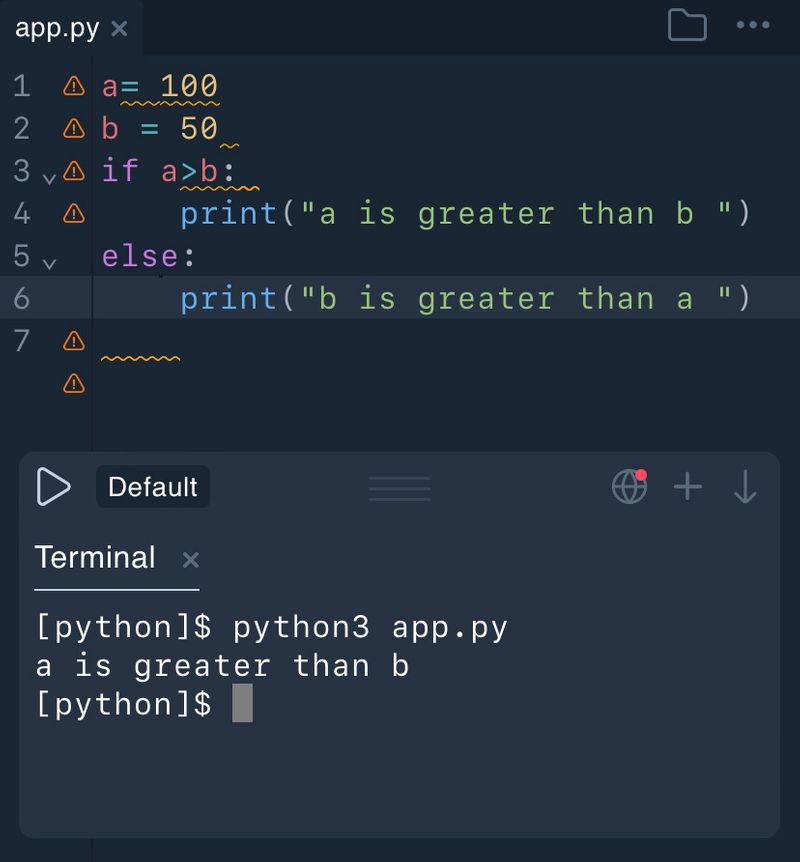Click the terminal prompt cursor
800x862 pixels.
pos(243,704)
